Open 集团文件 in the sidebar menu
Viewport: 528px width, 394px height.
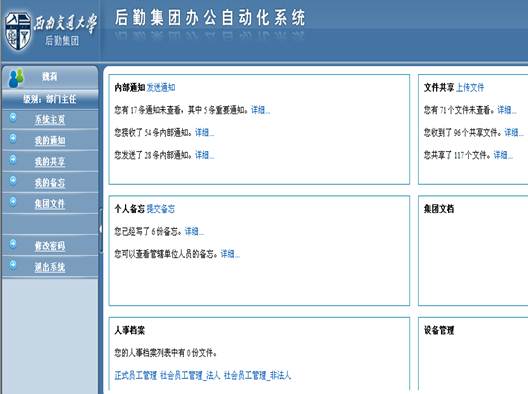tap(50, 204)
